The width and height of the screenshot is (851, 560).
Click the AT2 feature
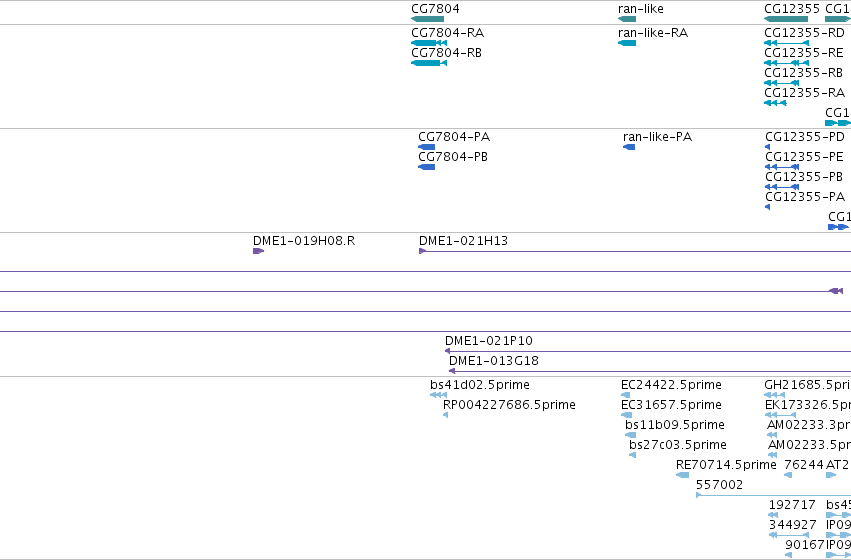coord(831,475)
